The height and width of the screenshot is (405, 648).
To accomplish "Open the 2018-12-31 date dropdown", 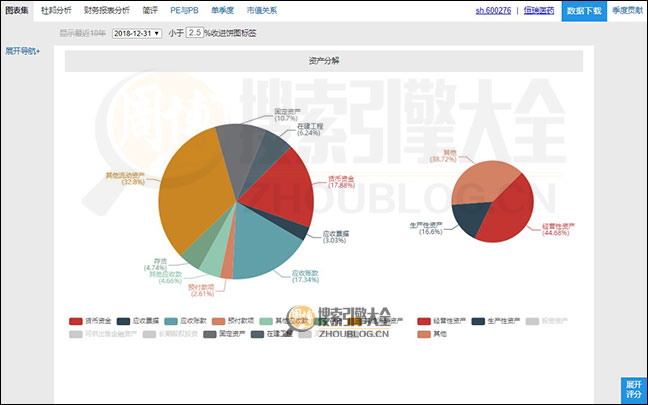I will [x=137, y=33].
